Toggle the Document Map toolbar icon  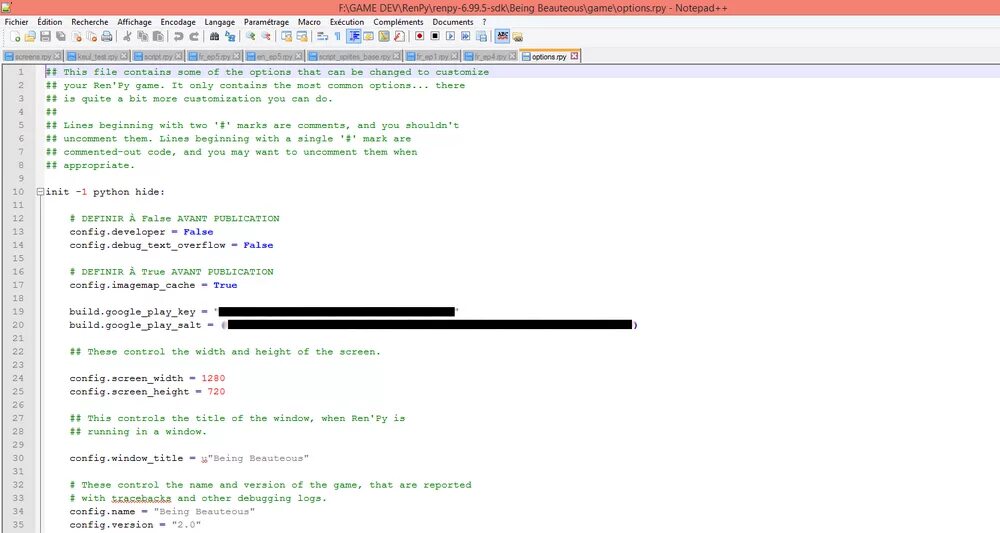(x=384, y=36)
